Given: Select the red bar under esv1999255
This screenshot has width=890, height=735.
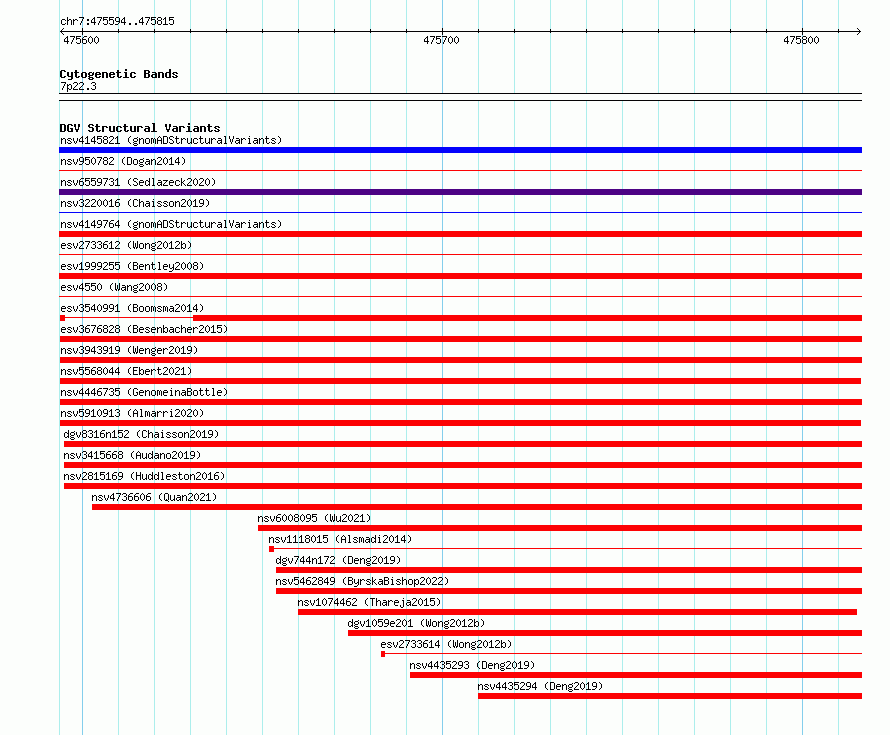Looking at the screenshot, I should 460,276.
